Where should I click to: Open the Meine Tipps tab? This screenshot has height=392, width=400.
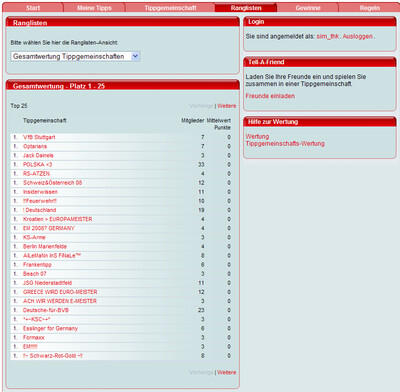[94, 8]
